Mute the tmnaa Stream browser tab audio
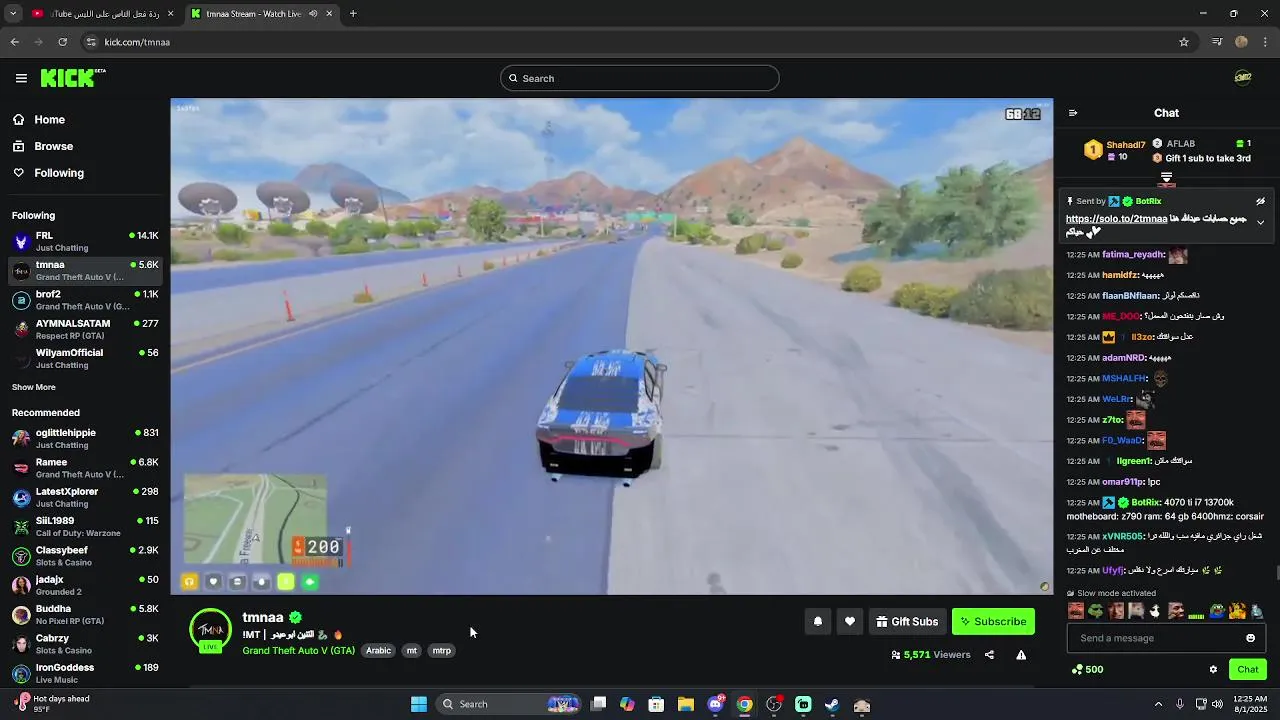The height and width of the screenshot is (720, 1280). pos(313,14)
